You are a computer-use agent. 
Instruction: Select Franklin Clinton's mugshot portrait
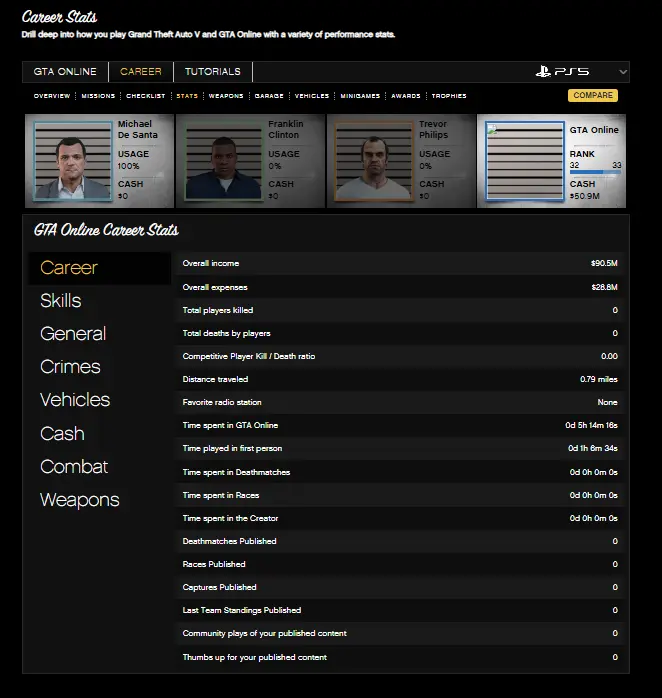click(x=222, y=162)
